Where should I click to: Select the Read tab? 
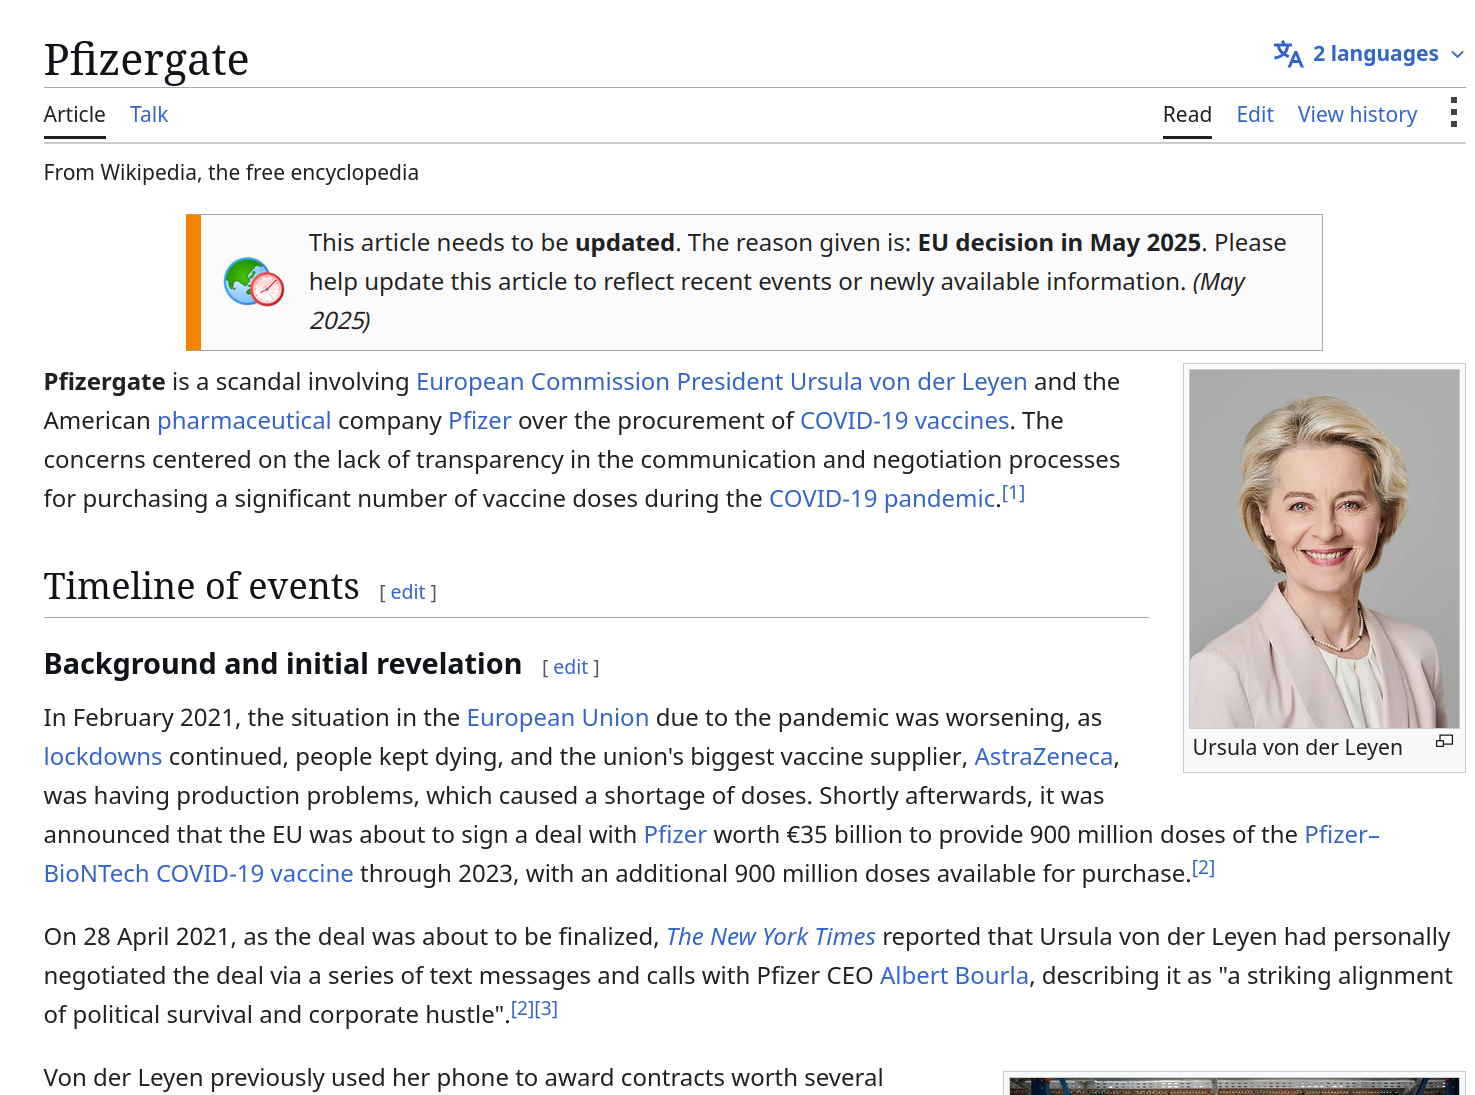click(1187, 115)
